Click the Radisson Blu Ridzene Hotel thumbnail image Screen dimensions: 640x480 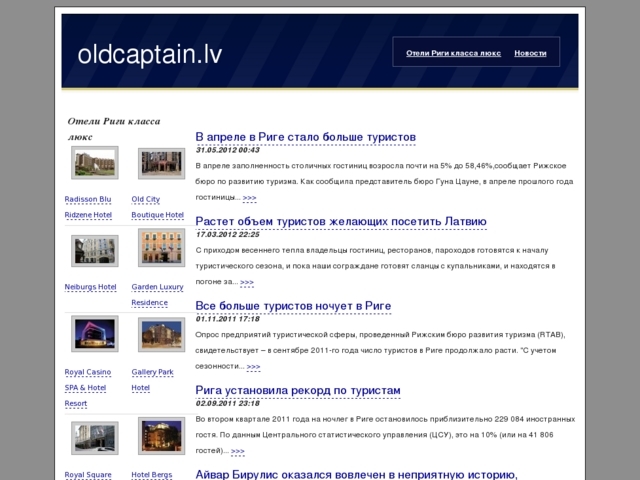click(95, 163)
